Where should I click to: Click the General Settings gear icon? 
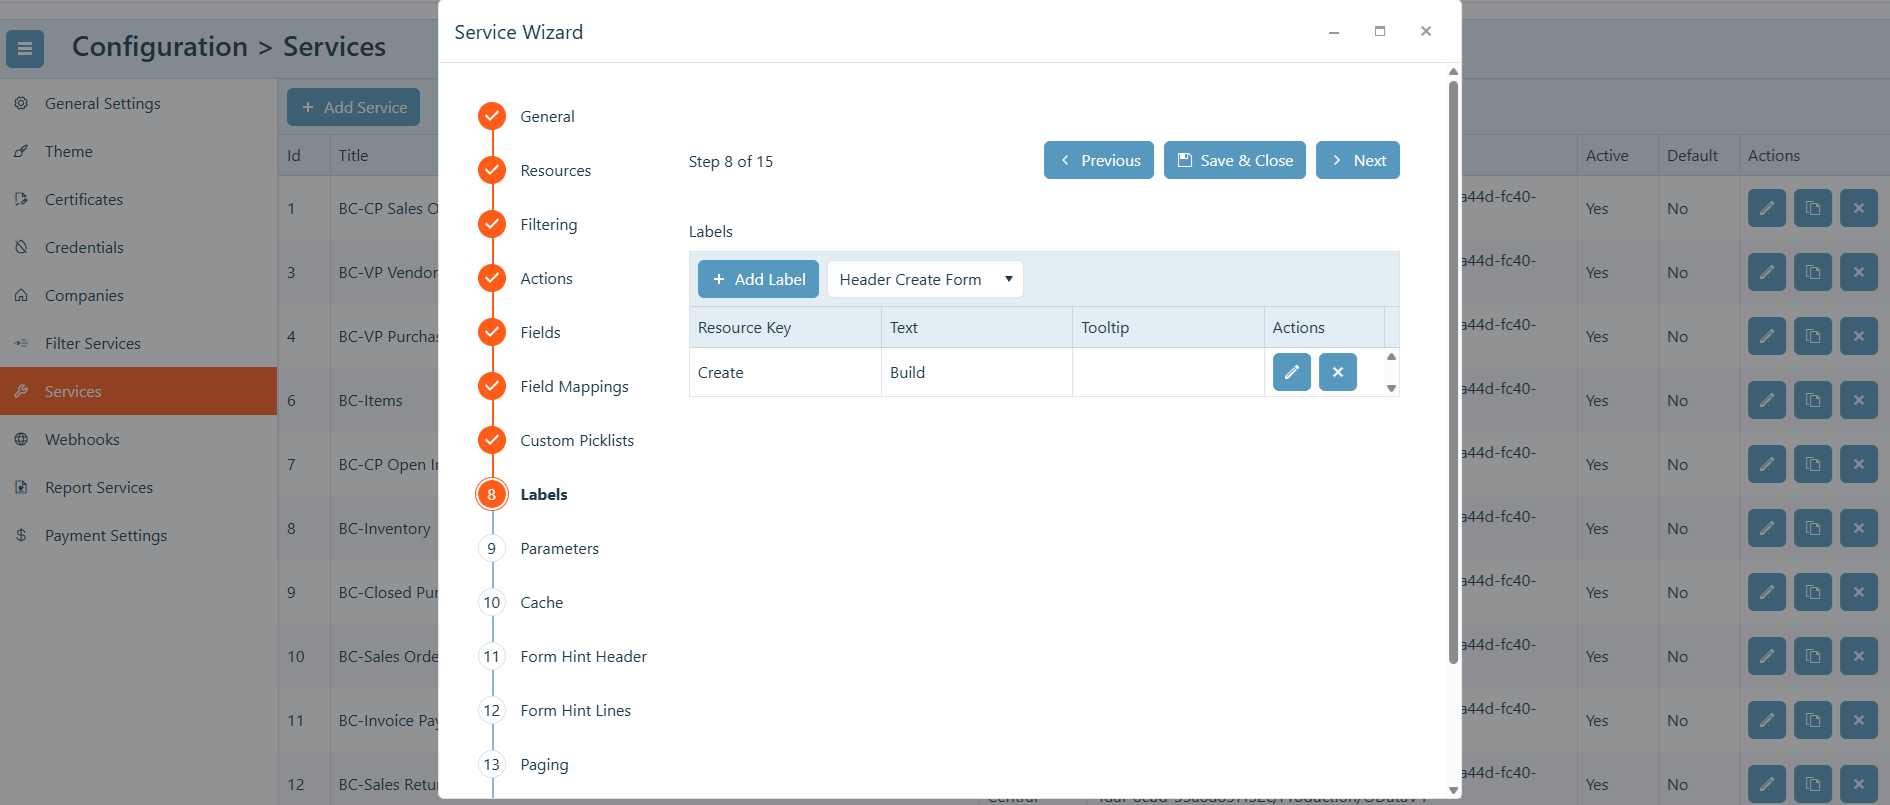(21, 103)
